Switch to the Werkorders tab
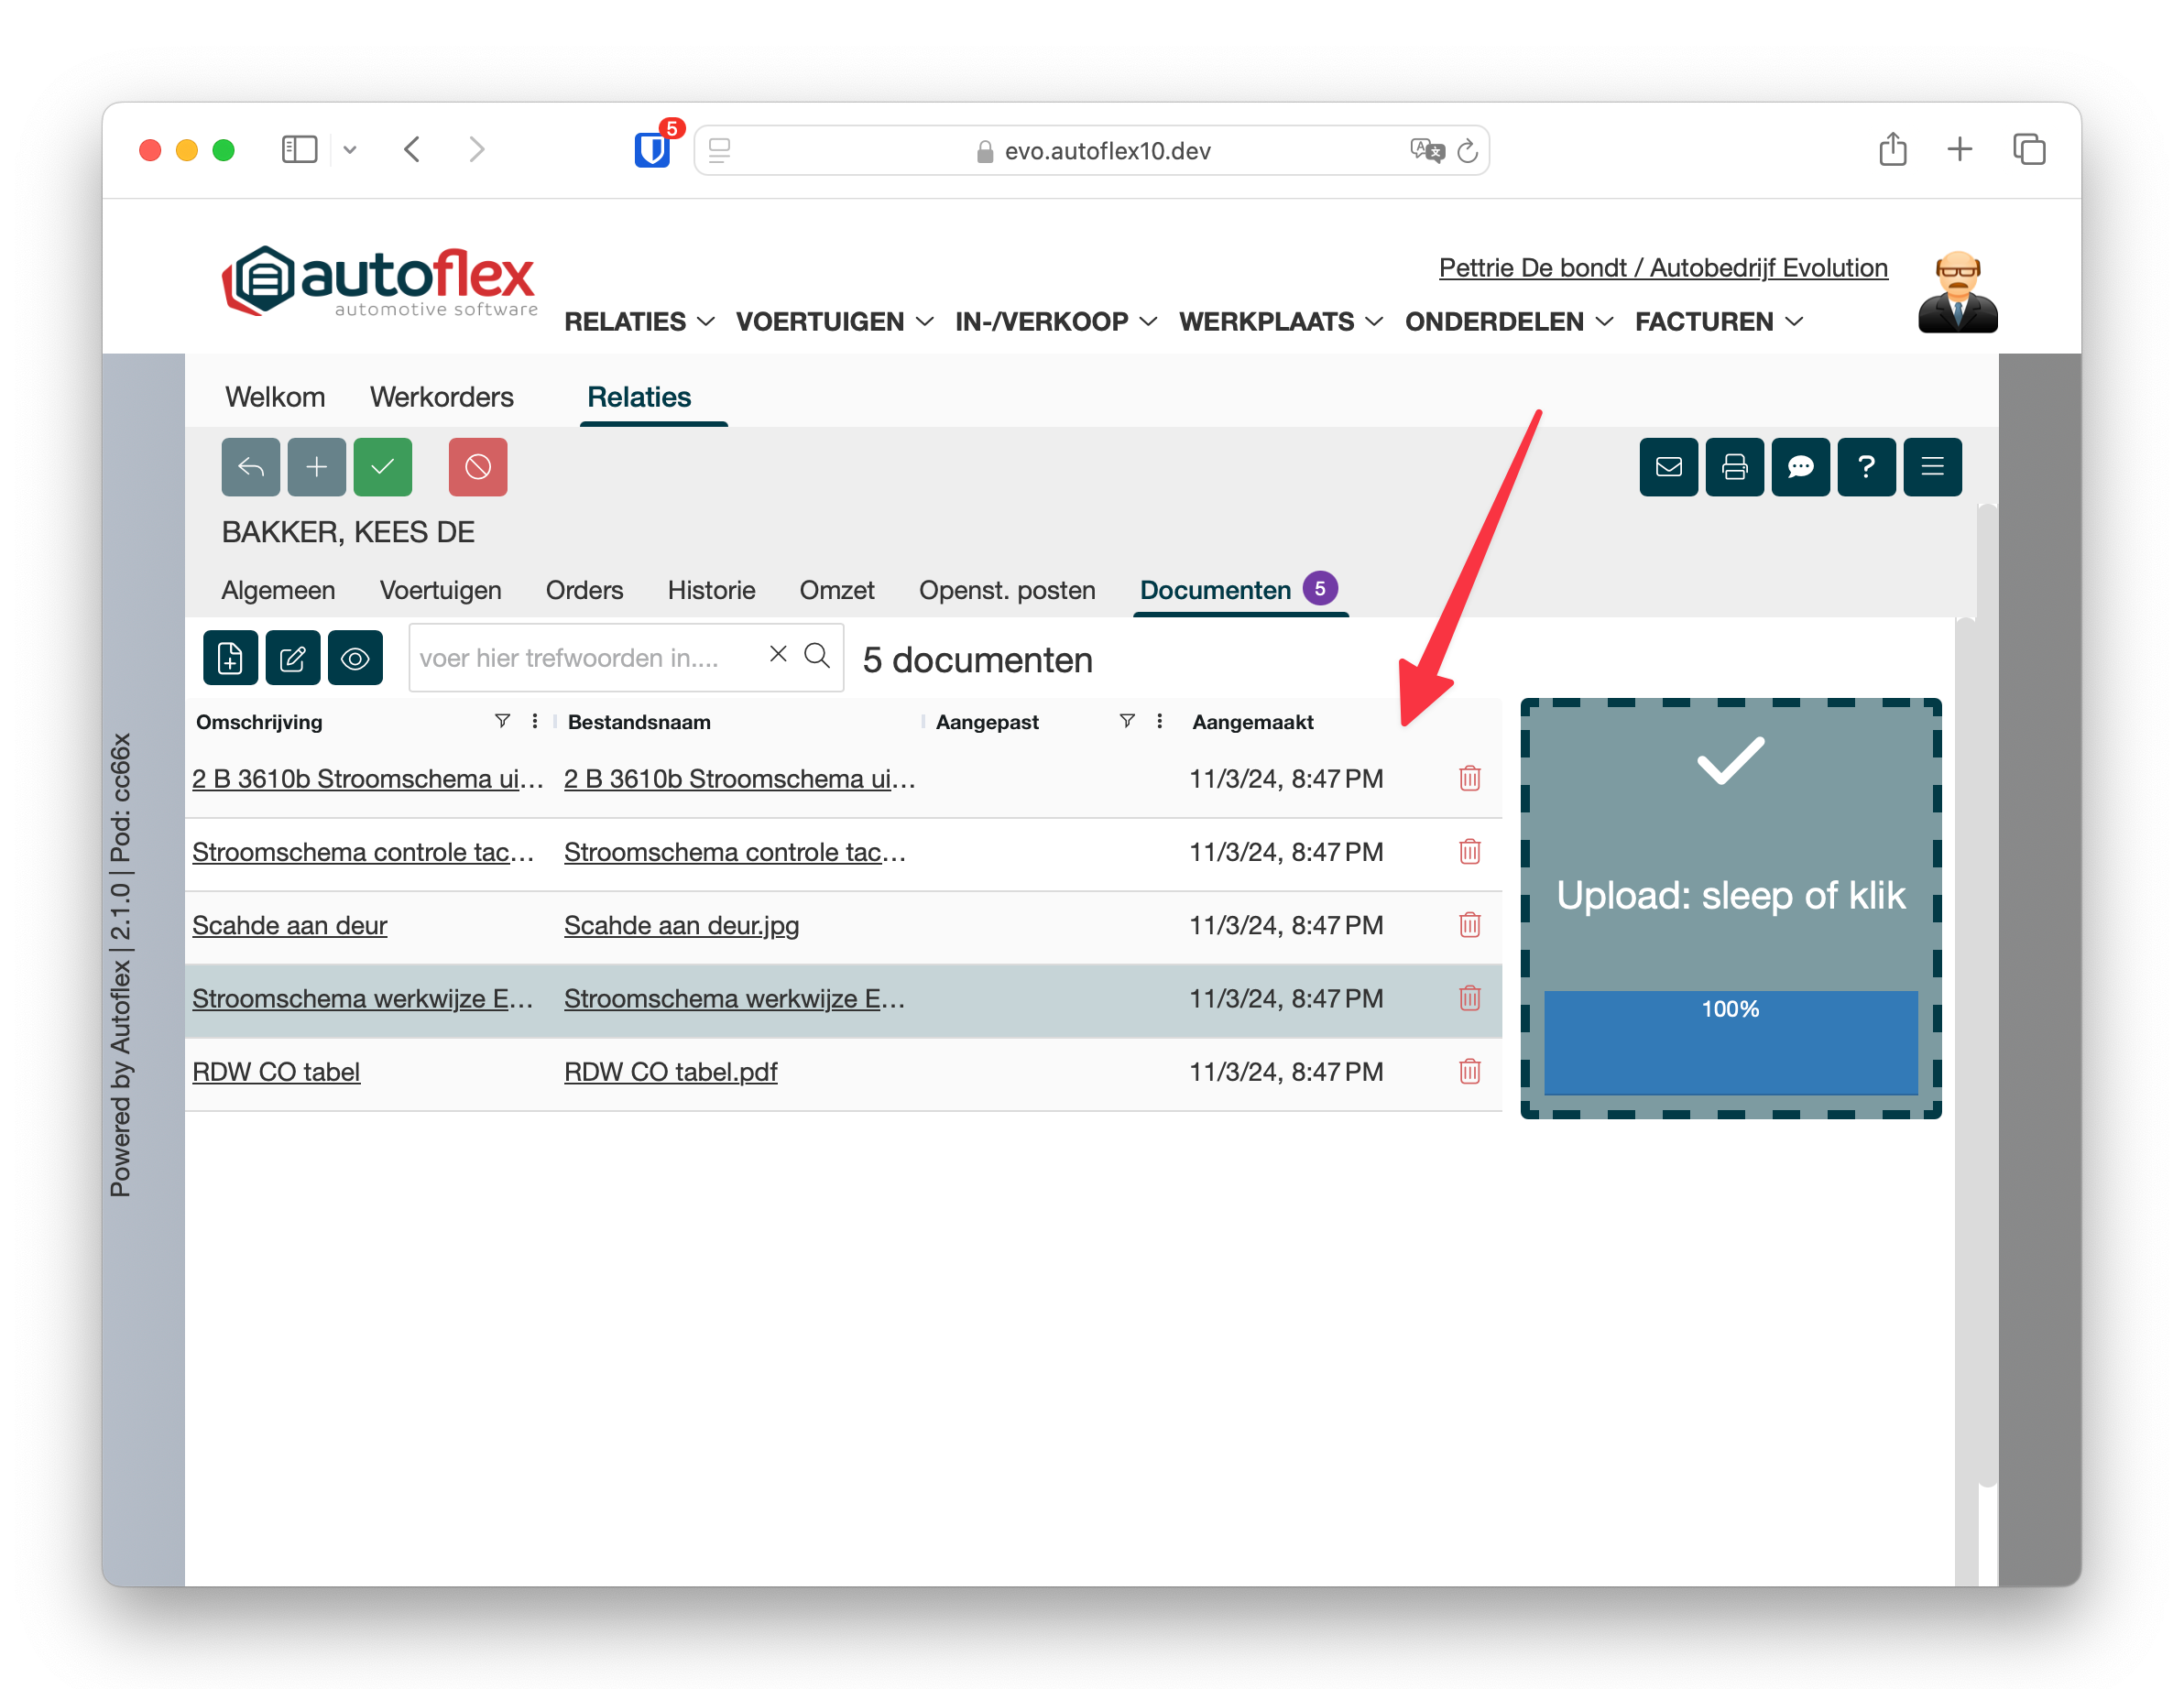The image size is (2184, 1689). point(441,397)
